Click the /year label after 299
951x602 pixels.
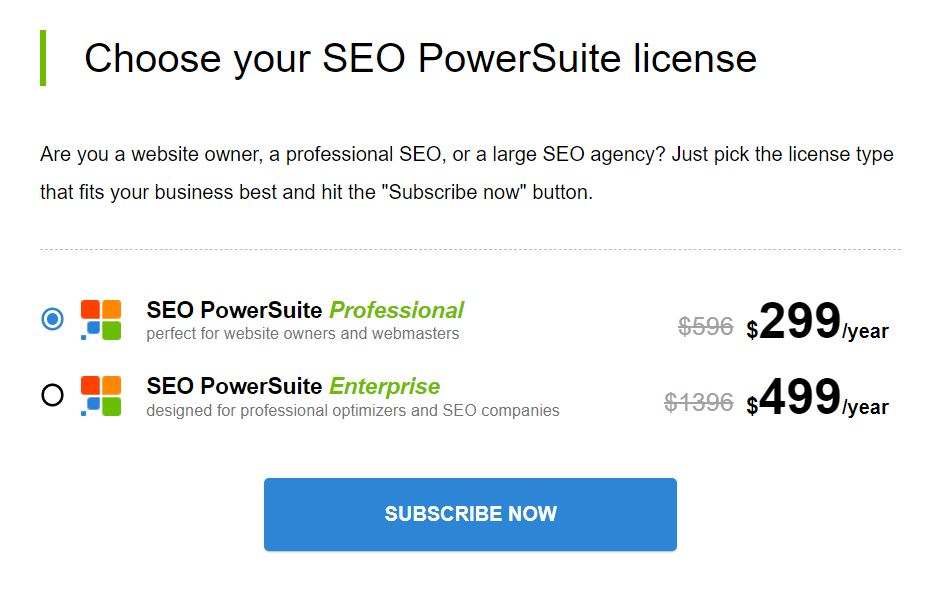coord(865,332)
